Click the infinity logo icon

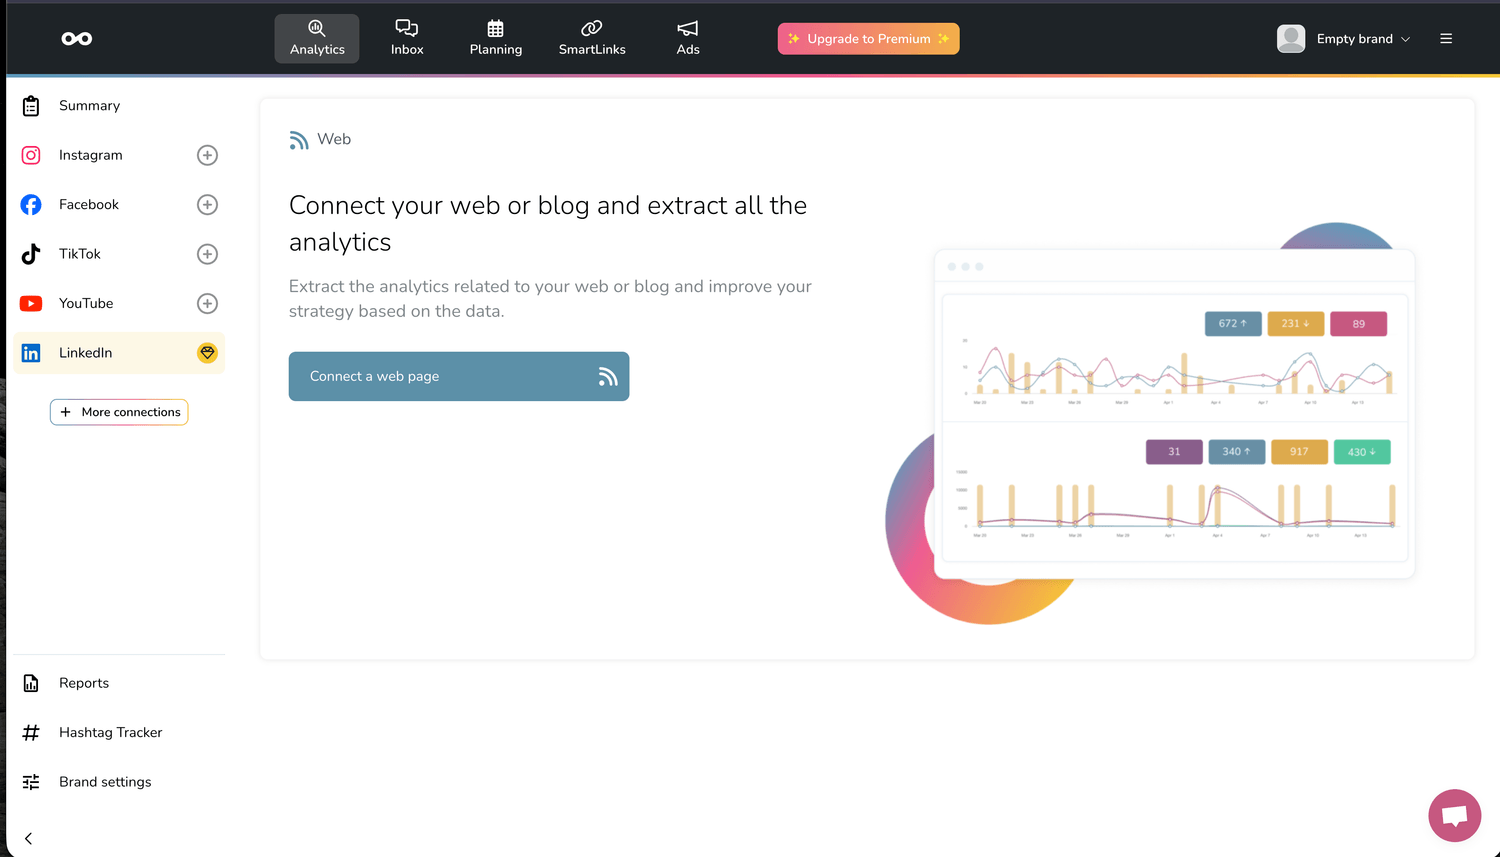(77, 39)
